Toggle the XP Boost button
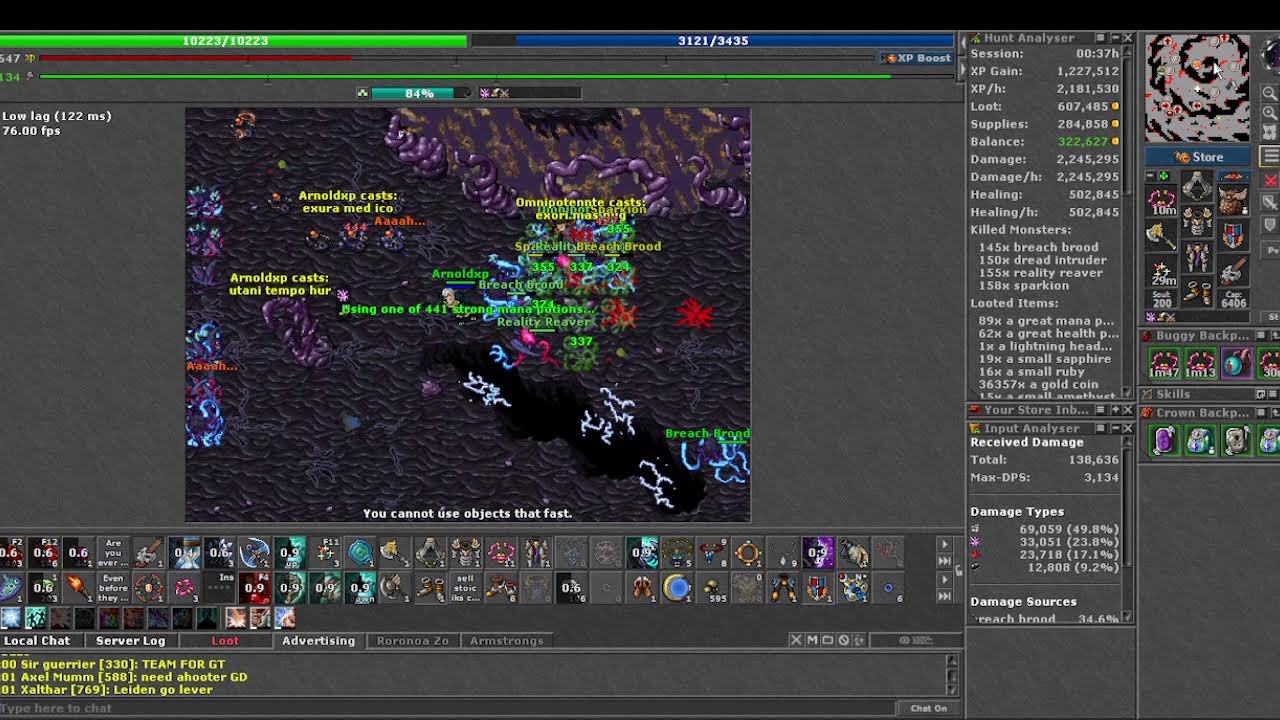1280x720 pixels. pyautogui.click(x=917, y=58)
